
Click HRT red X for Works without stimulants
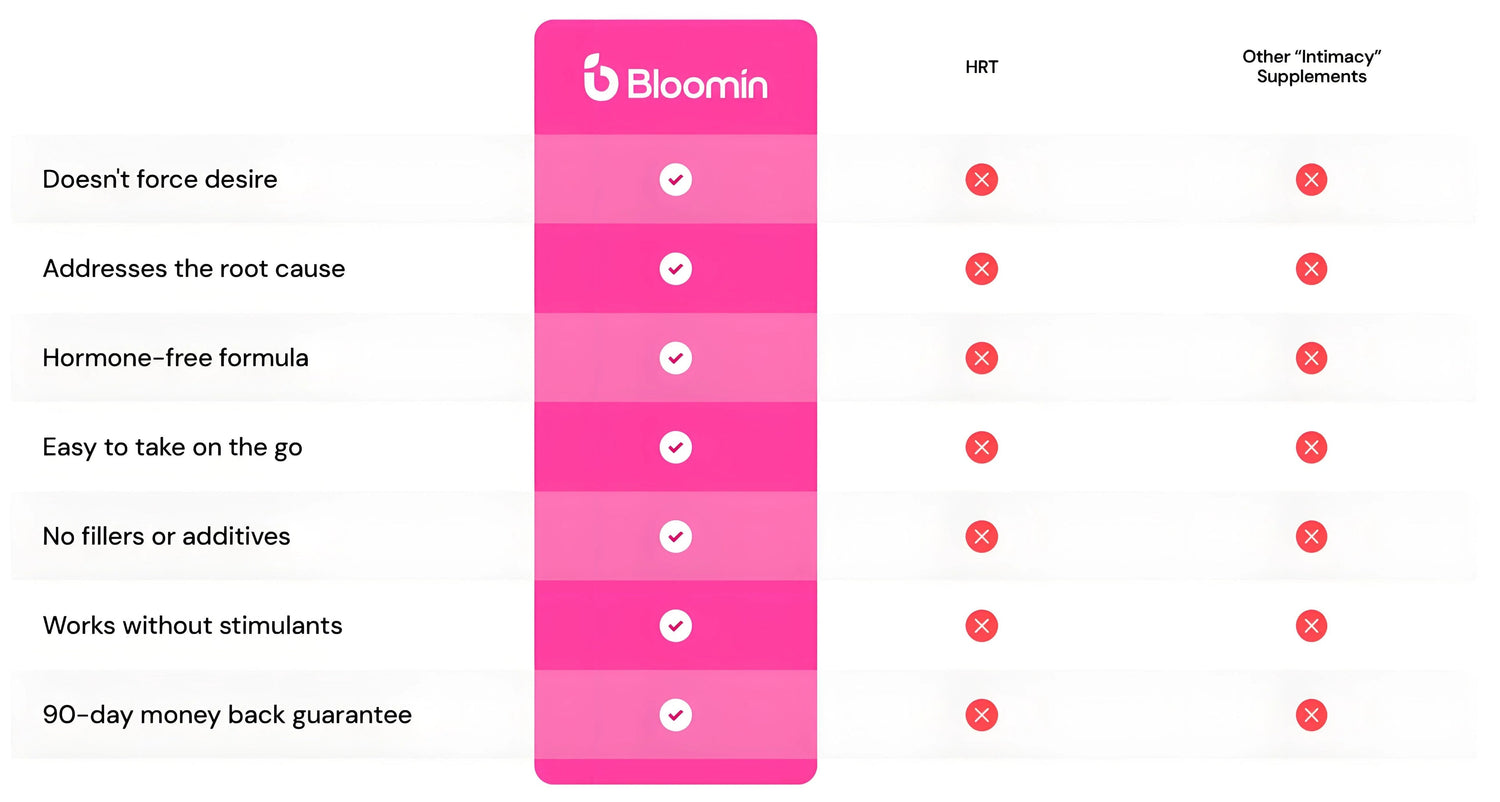click(x=982, y=626)
